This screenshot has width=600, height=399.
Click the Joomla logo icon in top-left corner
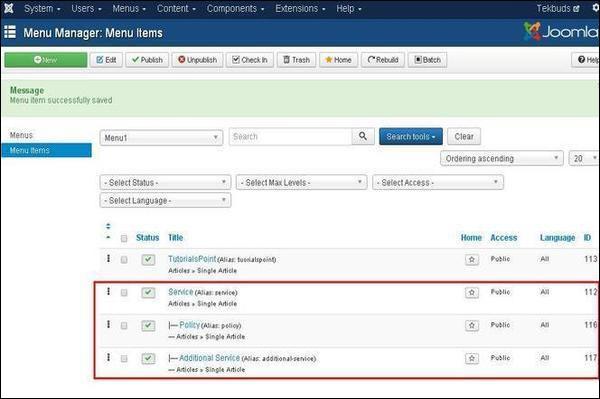pyautogui.click(x=8, y=8)
